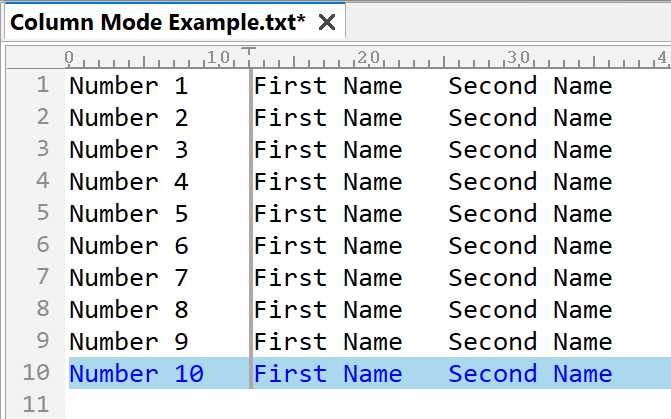Viewport: 671px width, 419px height.
Task: Click "Second Name" on line 6
Action: pyautogui.click(x=530, y=246)
